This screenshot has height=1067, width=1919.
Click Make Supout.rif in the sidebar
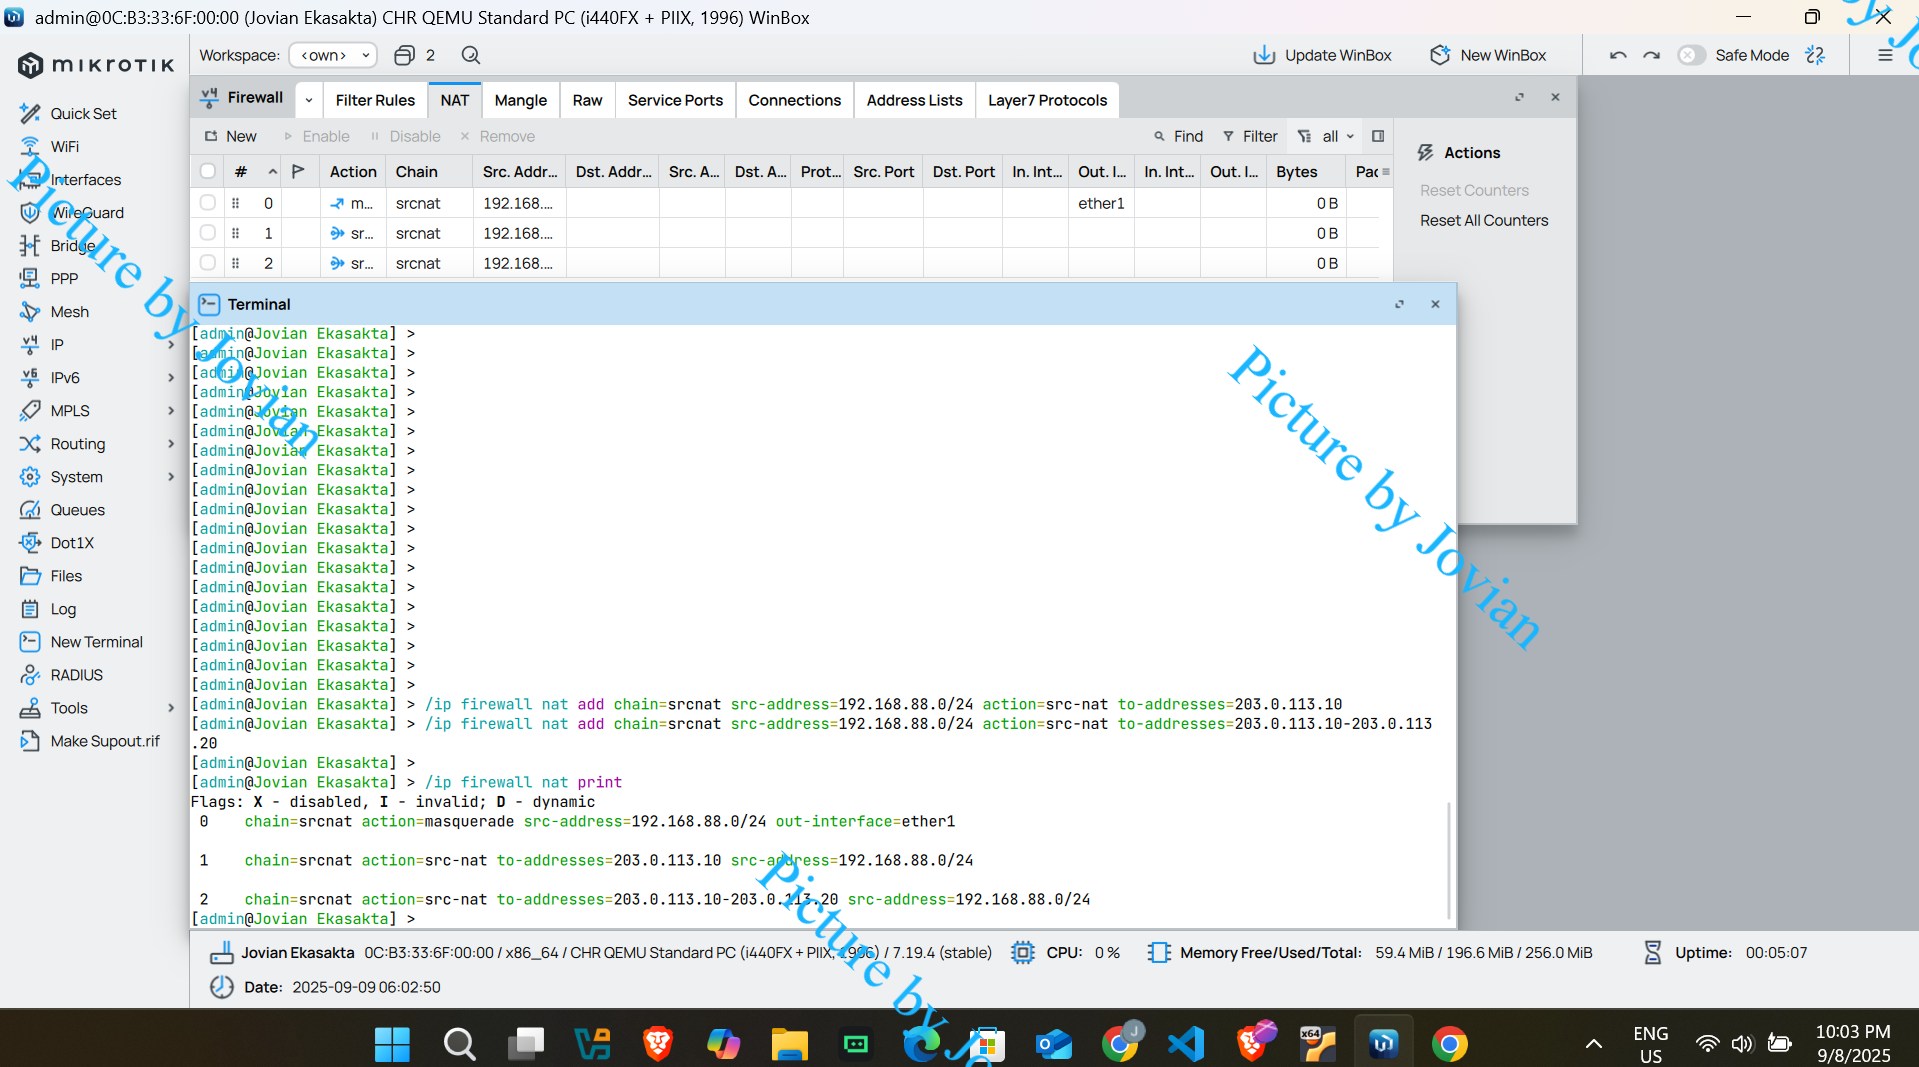(105, 740)
